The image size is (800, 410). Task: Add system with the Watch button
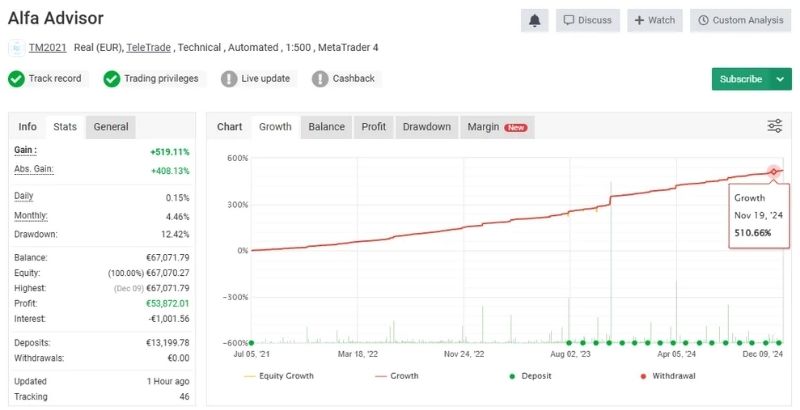(x=654, y=20)
